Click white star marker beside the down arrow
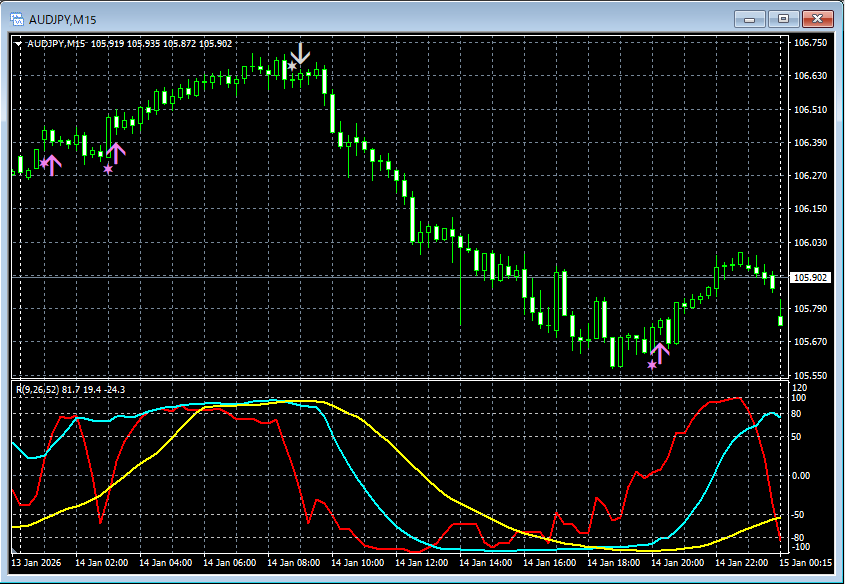The width and height of the screenshot is (846, 584). (x=291, y=66)
